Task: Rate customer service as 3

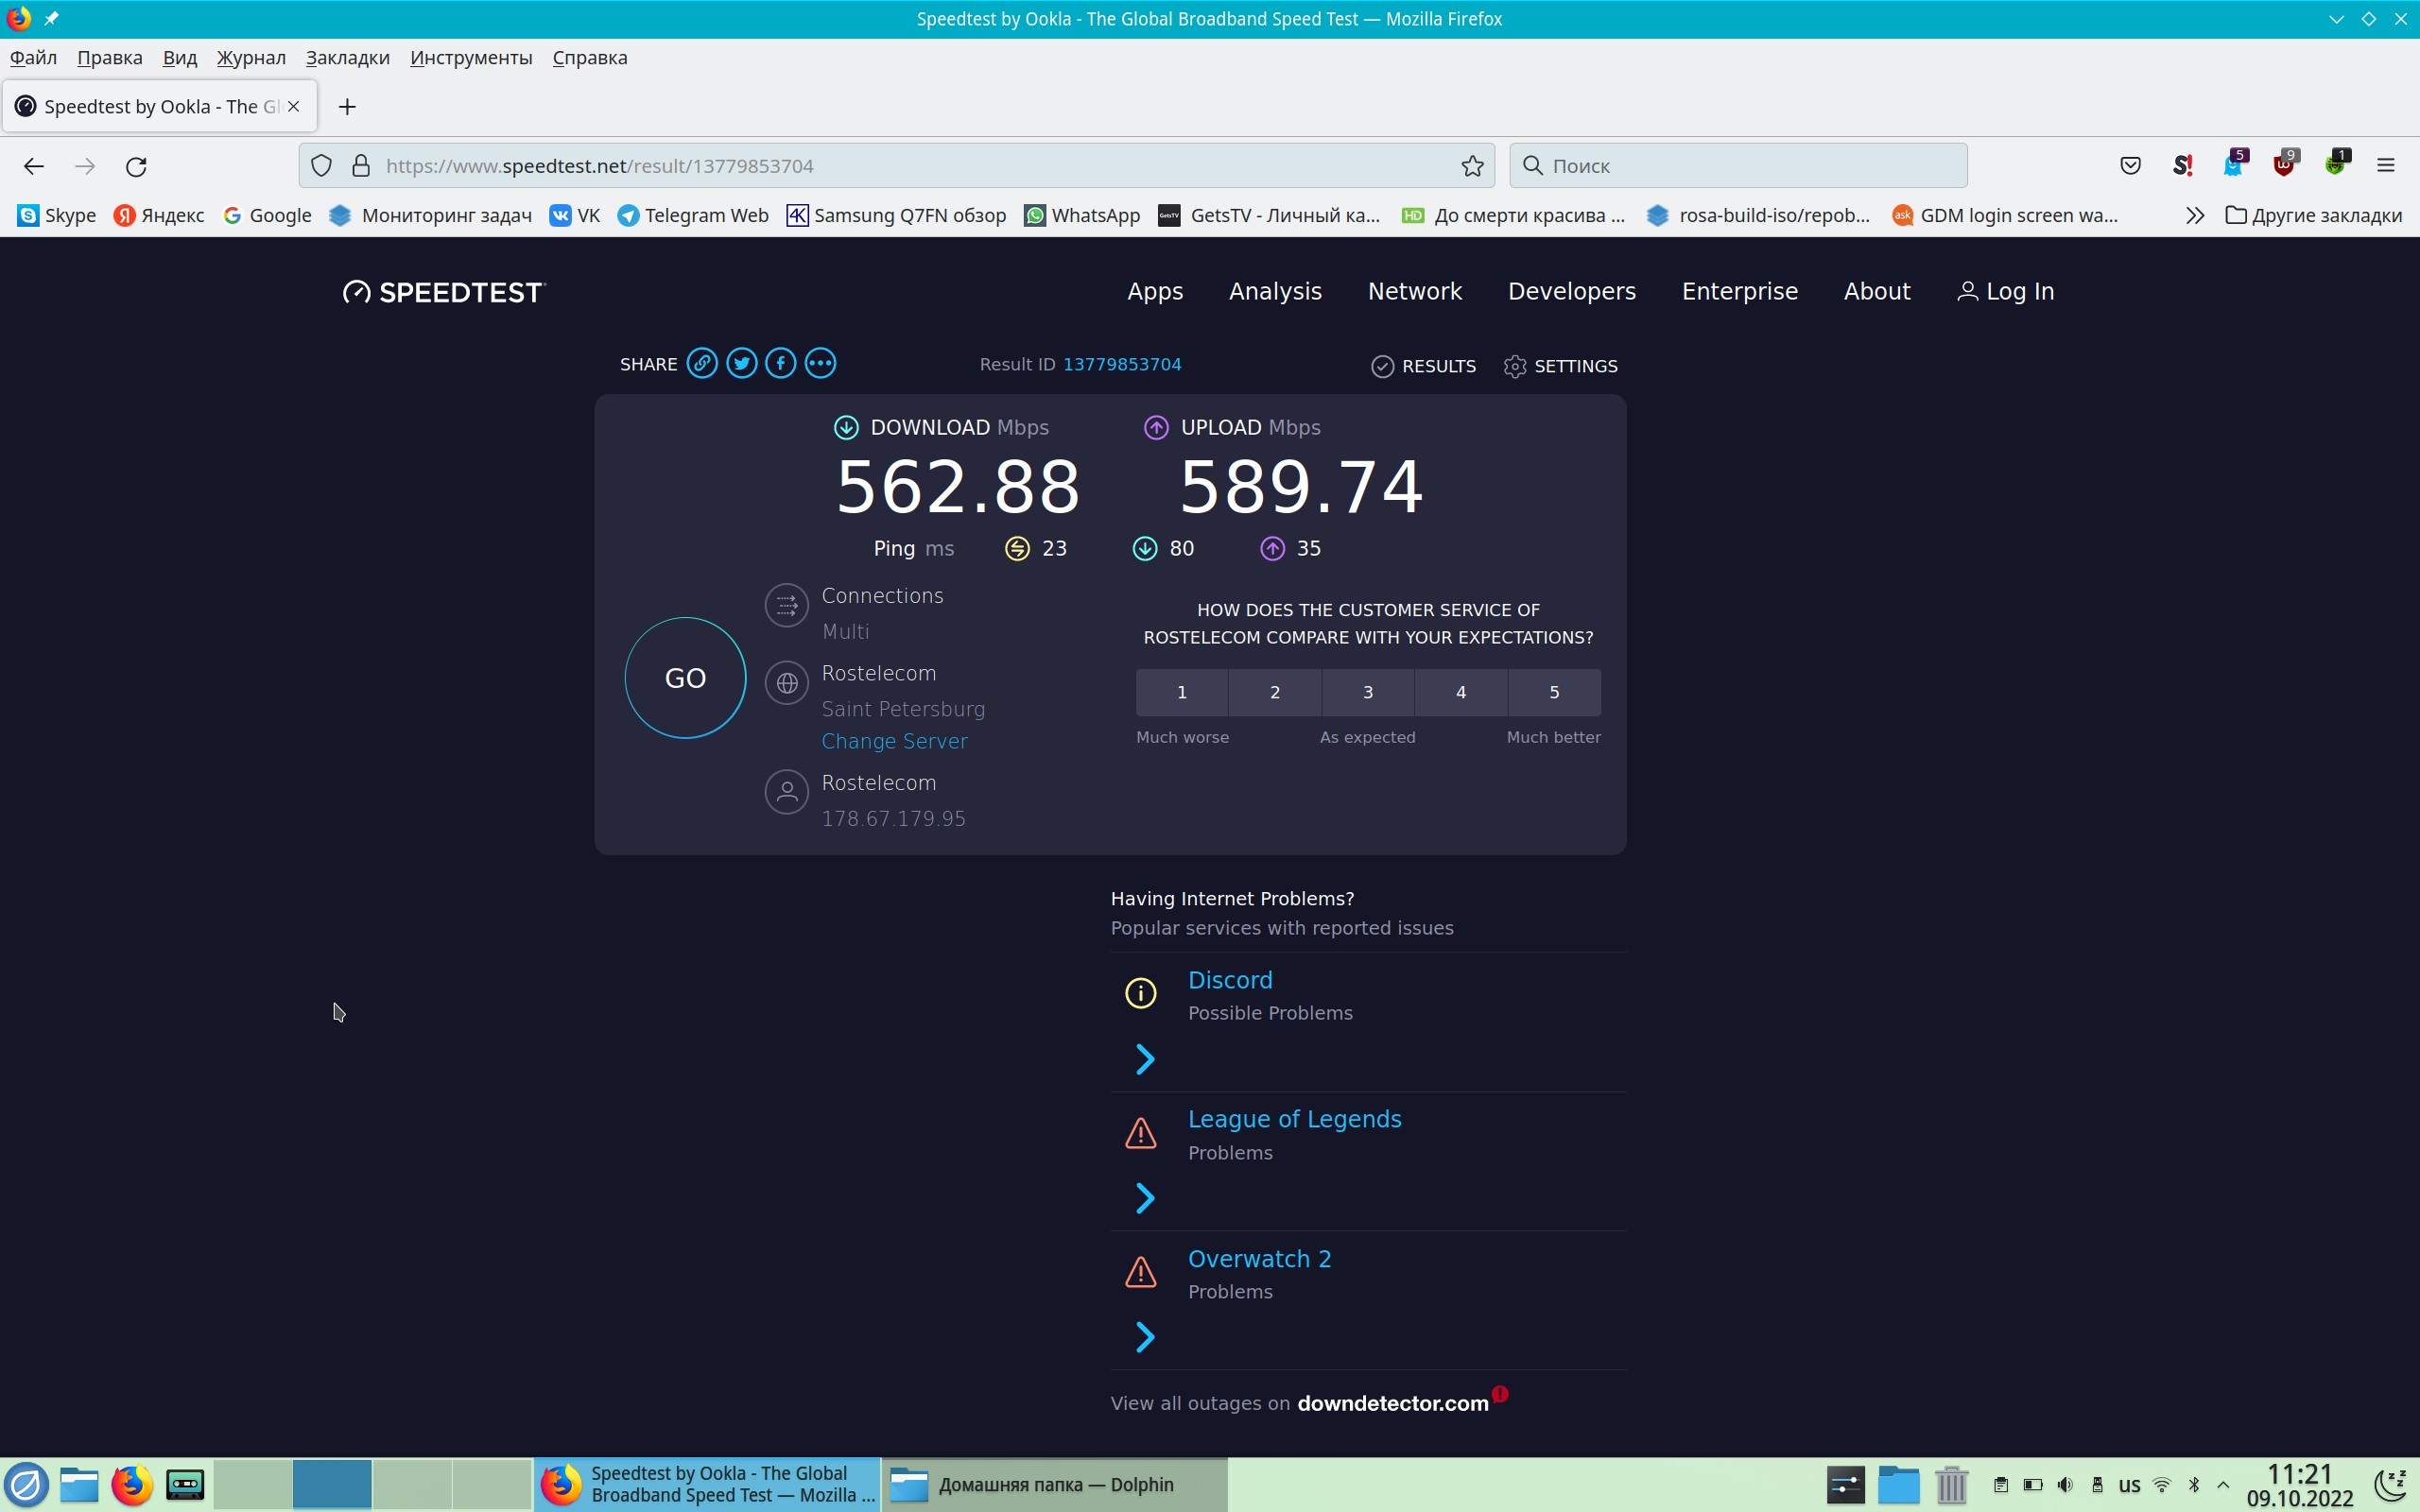Action: click(1367, 692)
